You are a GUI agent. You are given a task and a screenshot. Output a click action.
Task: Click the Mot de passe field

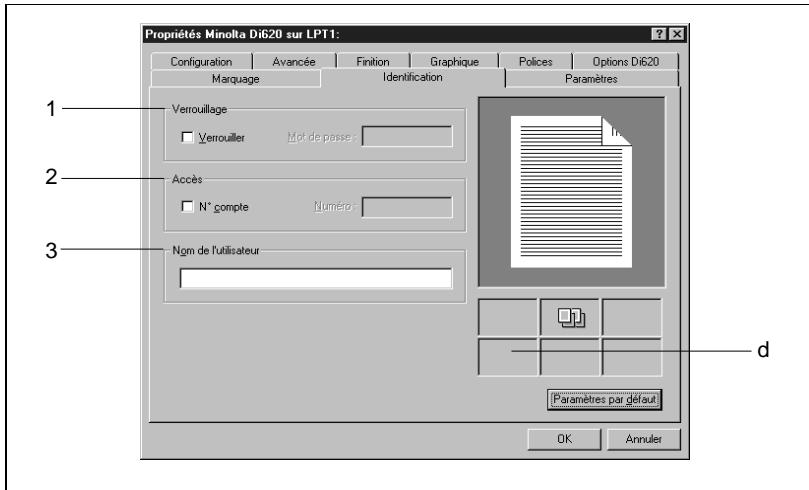tap(407, 136)
